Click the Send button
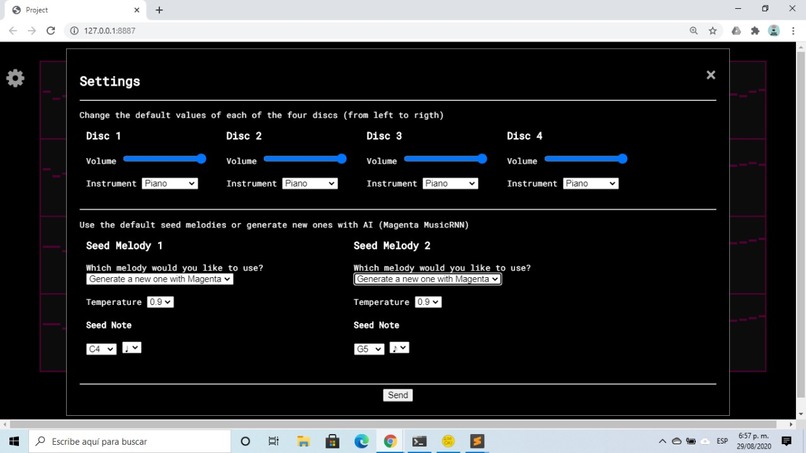 coord(398,395)
